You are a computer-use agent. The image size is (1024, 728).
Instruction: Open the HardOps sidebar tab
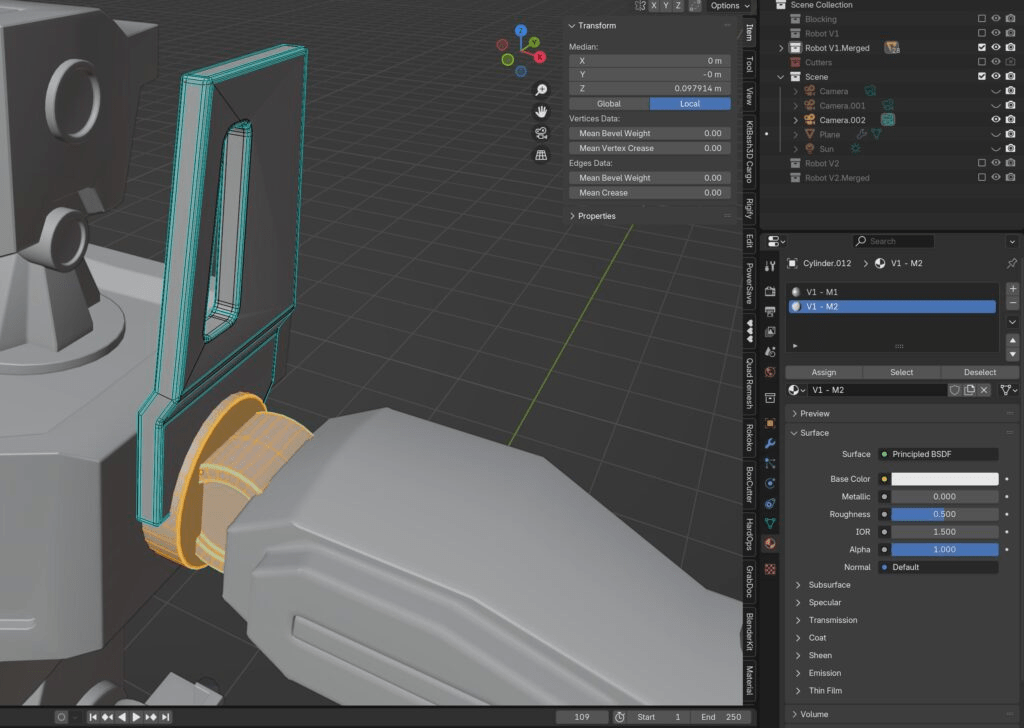[x=749, y=535]
